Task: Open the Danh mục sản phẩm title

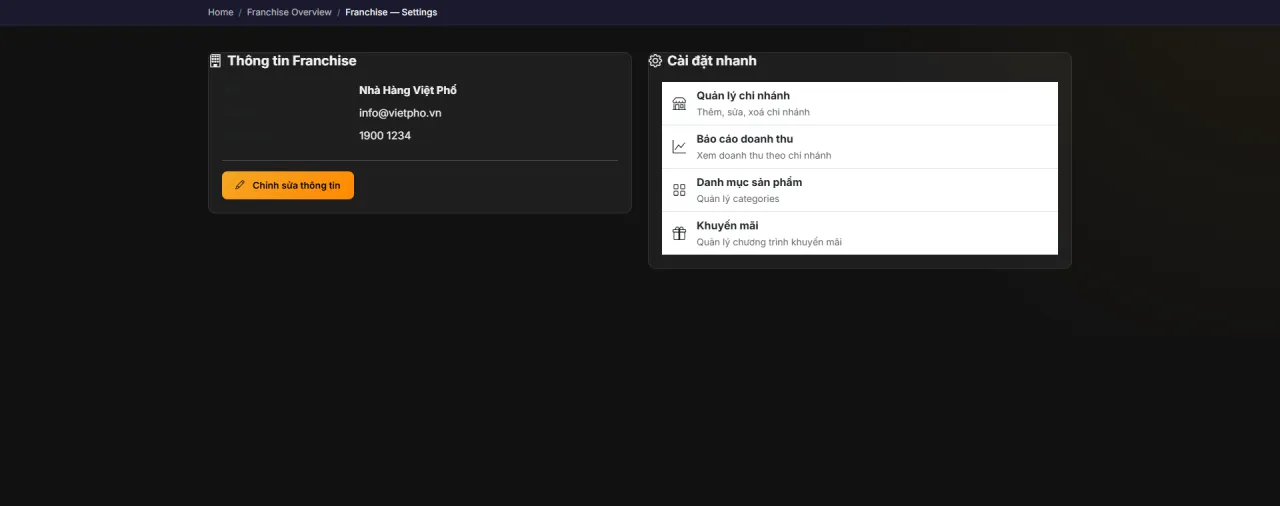Action: [749, 182]
